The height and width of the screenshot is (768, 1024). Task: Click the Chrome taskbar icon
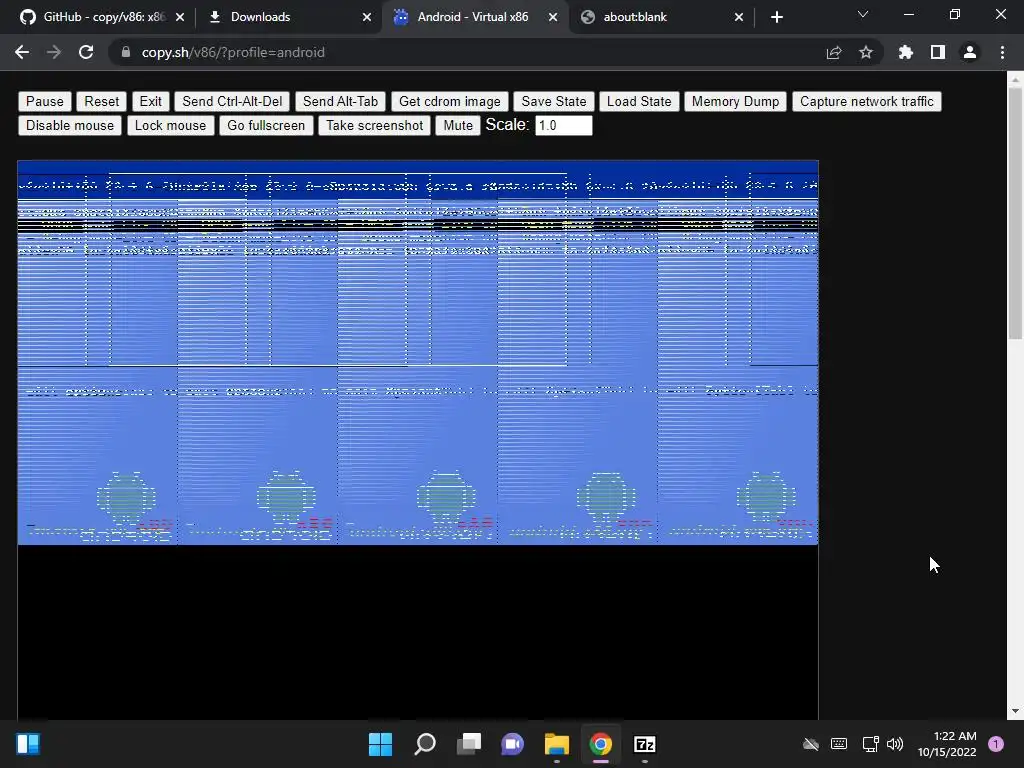pos(601,744)
